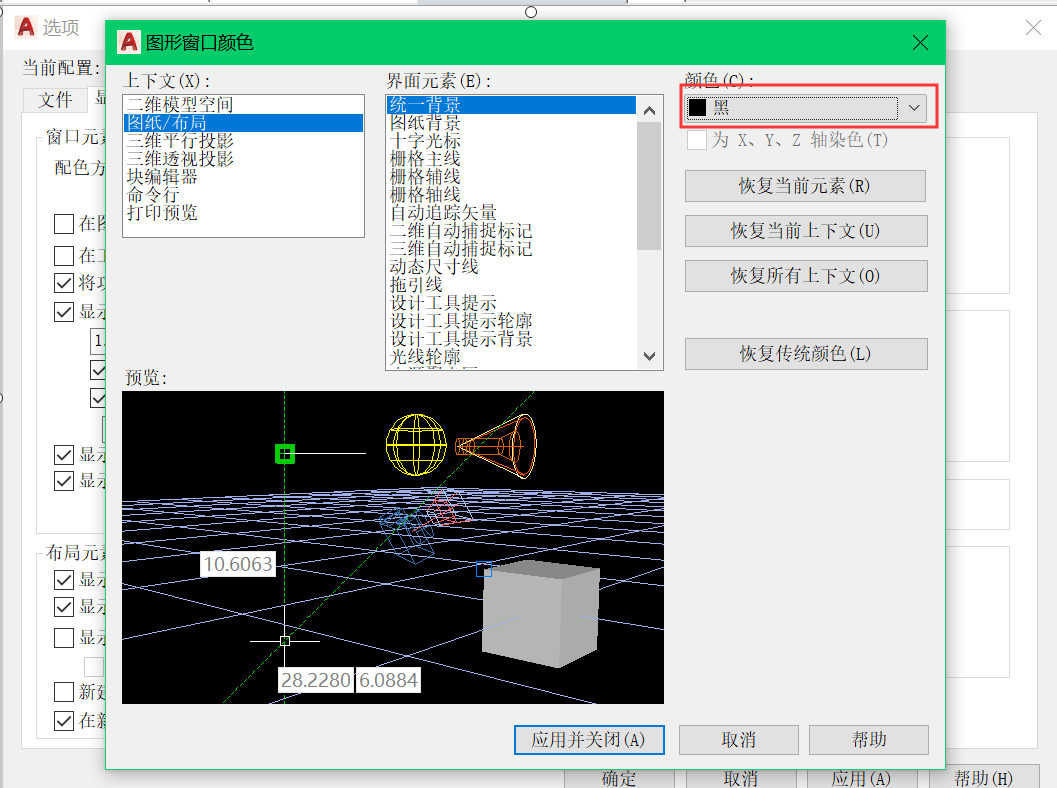Viewport: 1057px width, 788px height.
Task: Open the 文件 tab in 选项 window
Action: coord(55,100)
